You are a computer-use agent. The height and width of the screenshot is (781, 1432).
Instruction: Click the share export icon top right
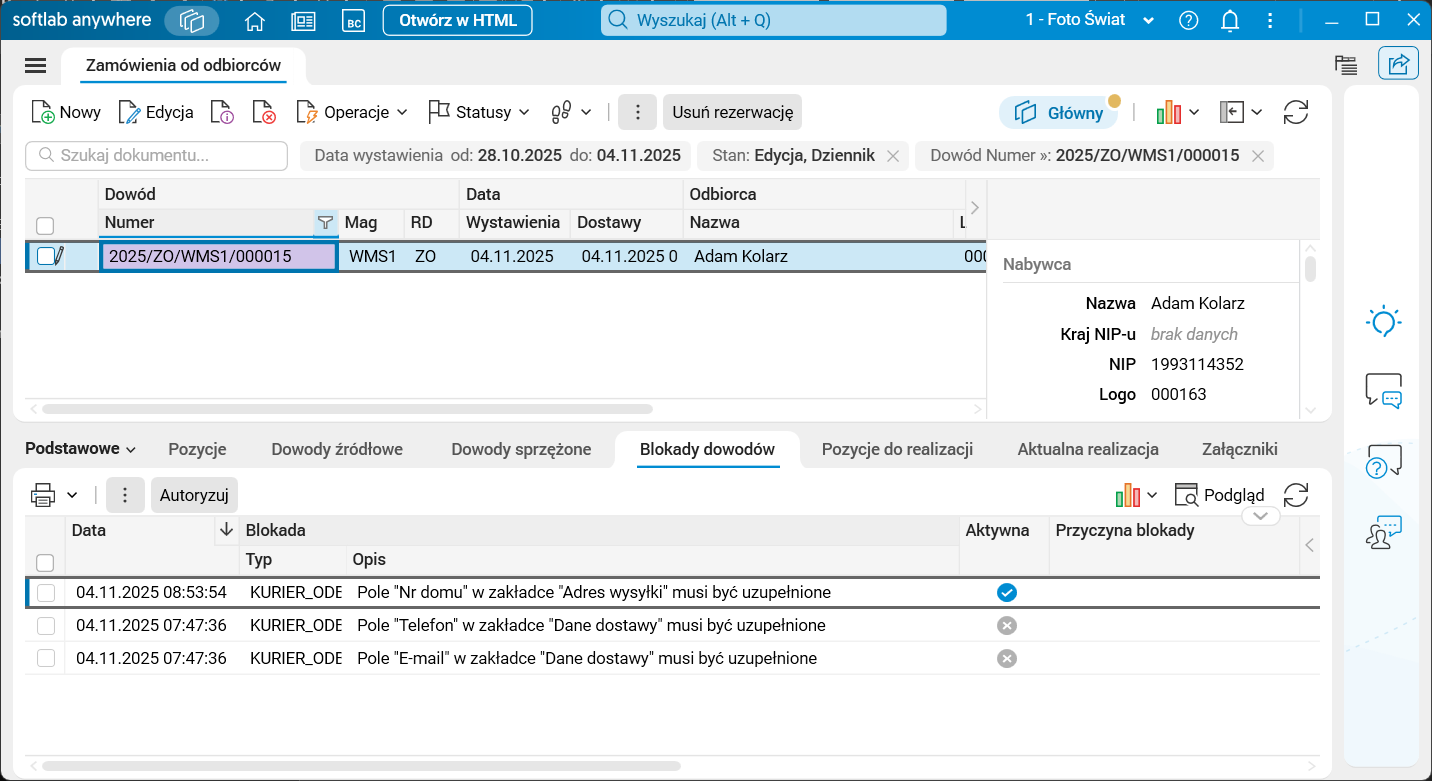[x=1399, y=64]
